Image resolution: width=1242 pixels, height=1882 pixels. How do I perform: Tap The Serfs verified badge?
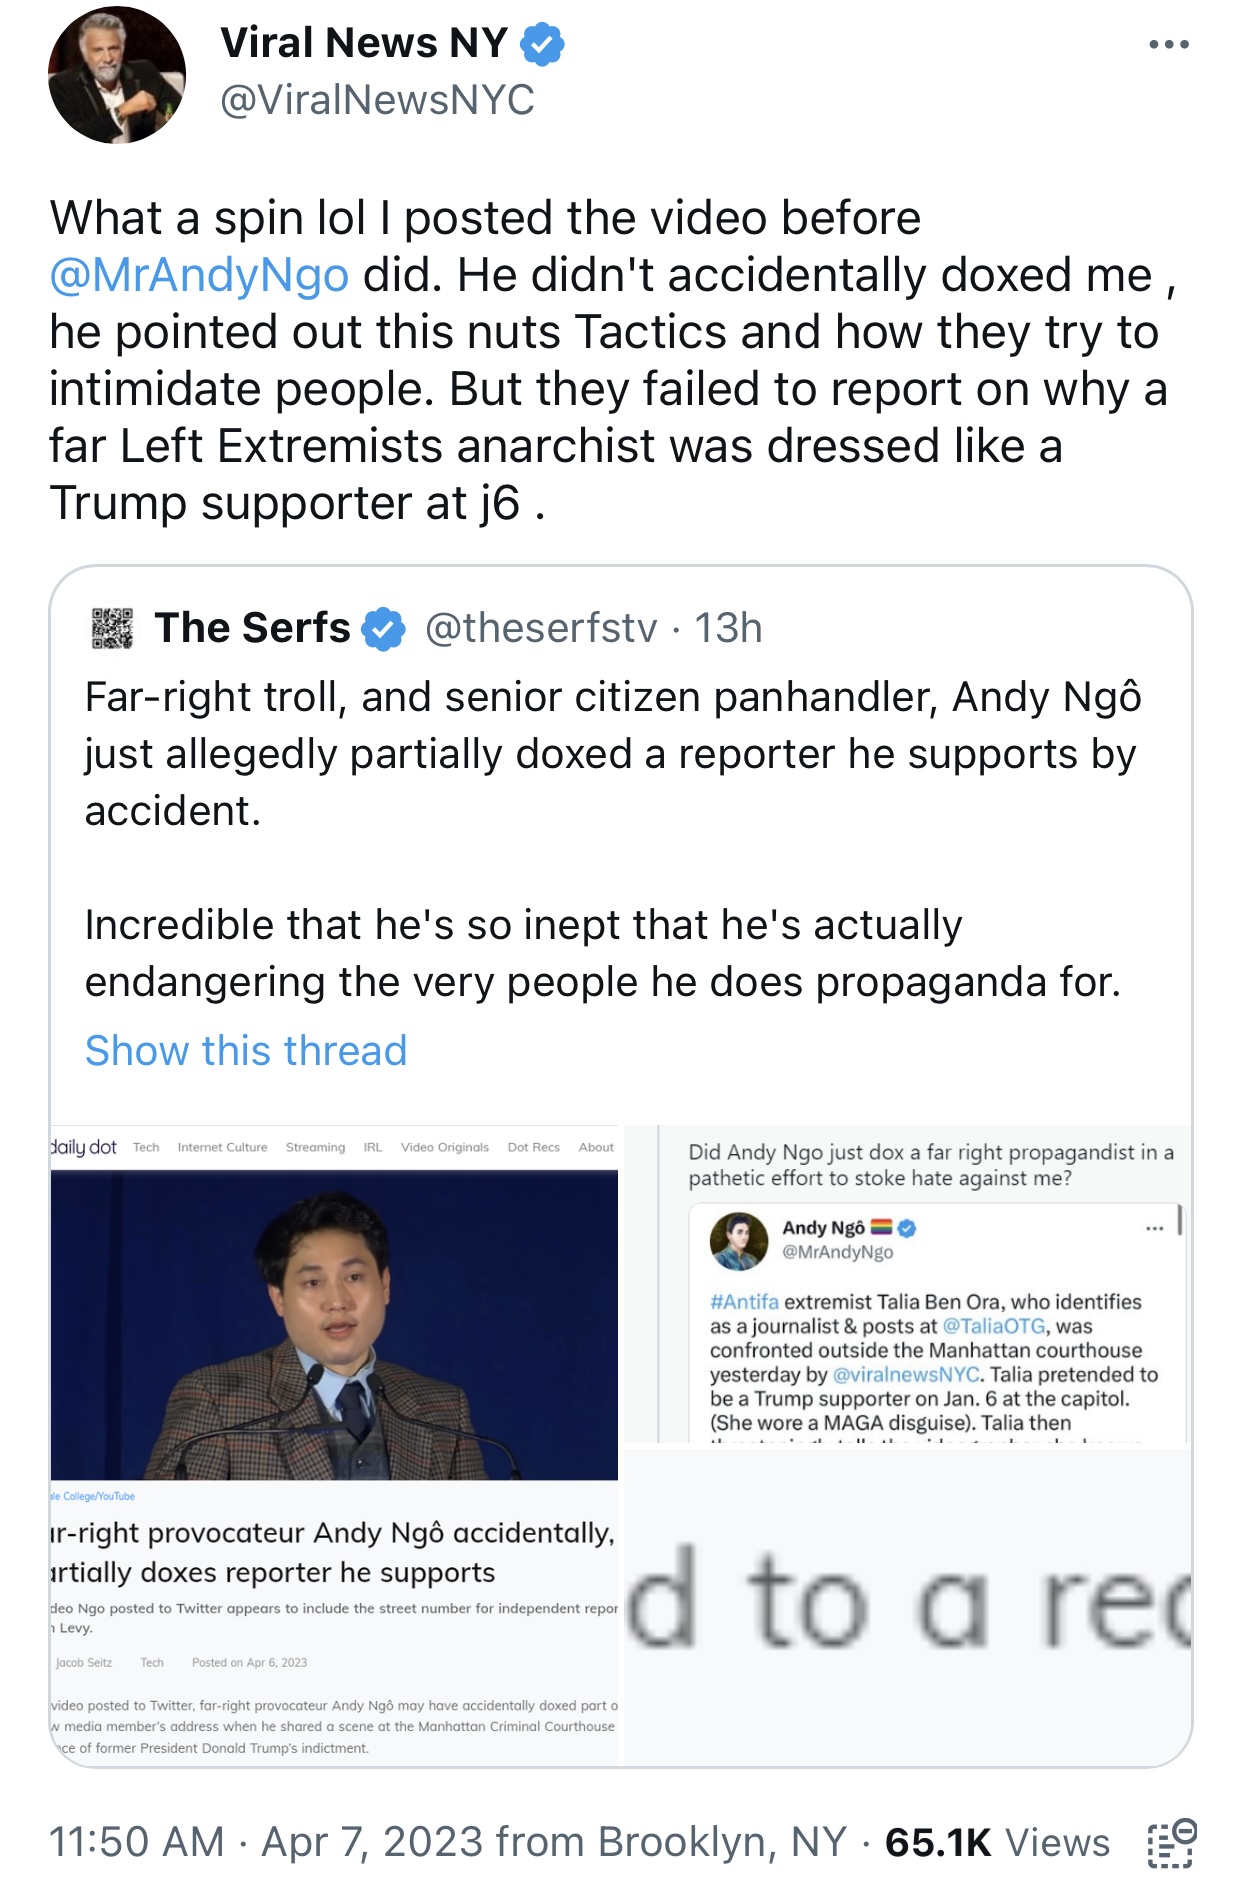click(383, 629)
